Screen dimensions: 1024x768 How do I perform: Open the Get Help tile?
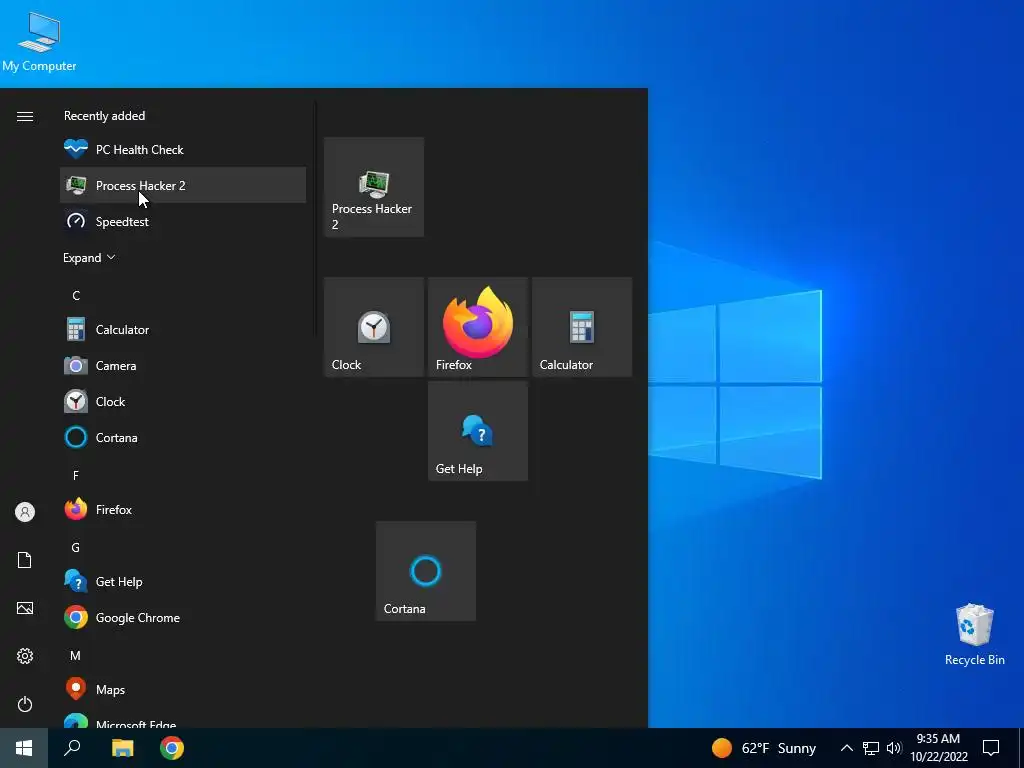[x=478, y=431]
